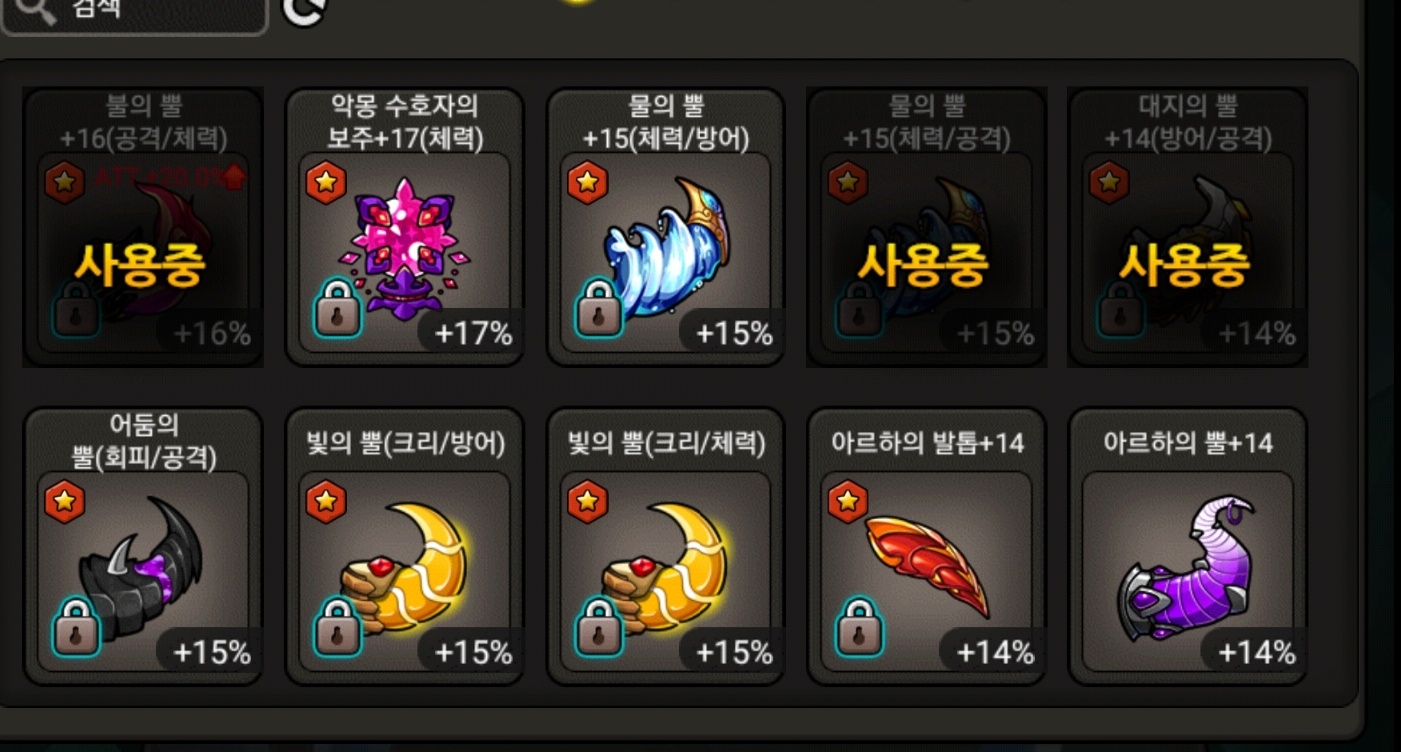Click the search input field

[x=134, y=12]
